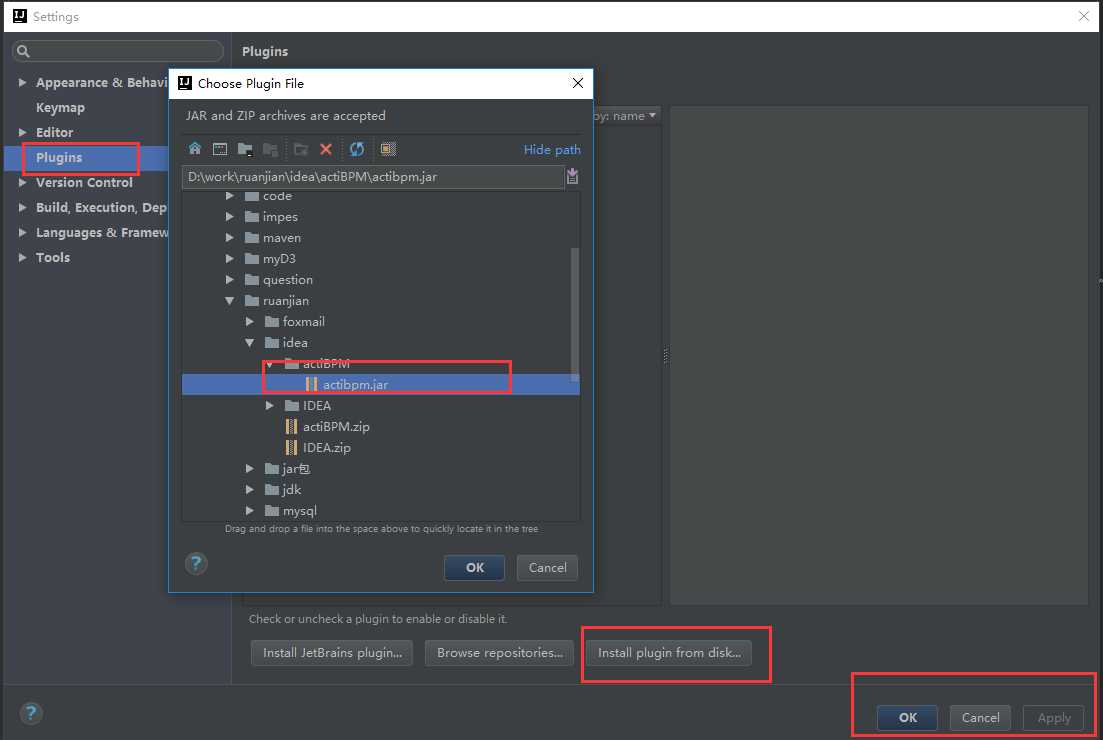Click the actibpm.jar archive icon
Image resolution: width=1103 pixels, height=740 pixels.
click(x=311, y=384)
